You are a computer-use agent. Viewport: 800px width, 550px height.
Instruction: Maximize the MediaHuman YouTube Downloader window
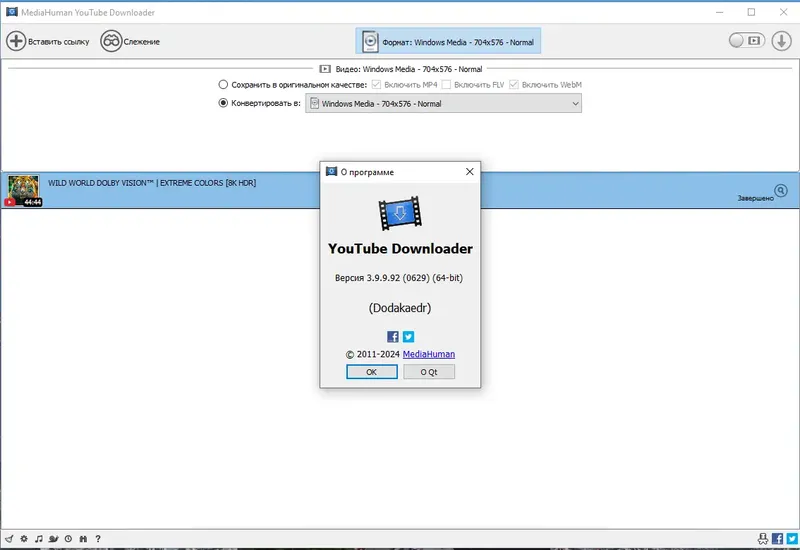point(752,12)
